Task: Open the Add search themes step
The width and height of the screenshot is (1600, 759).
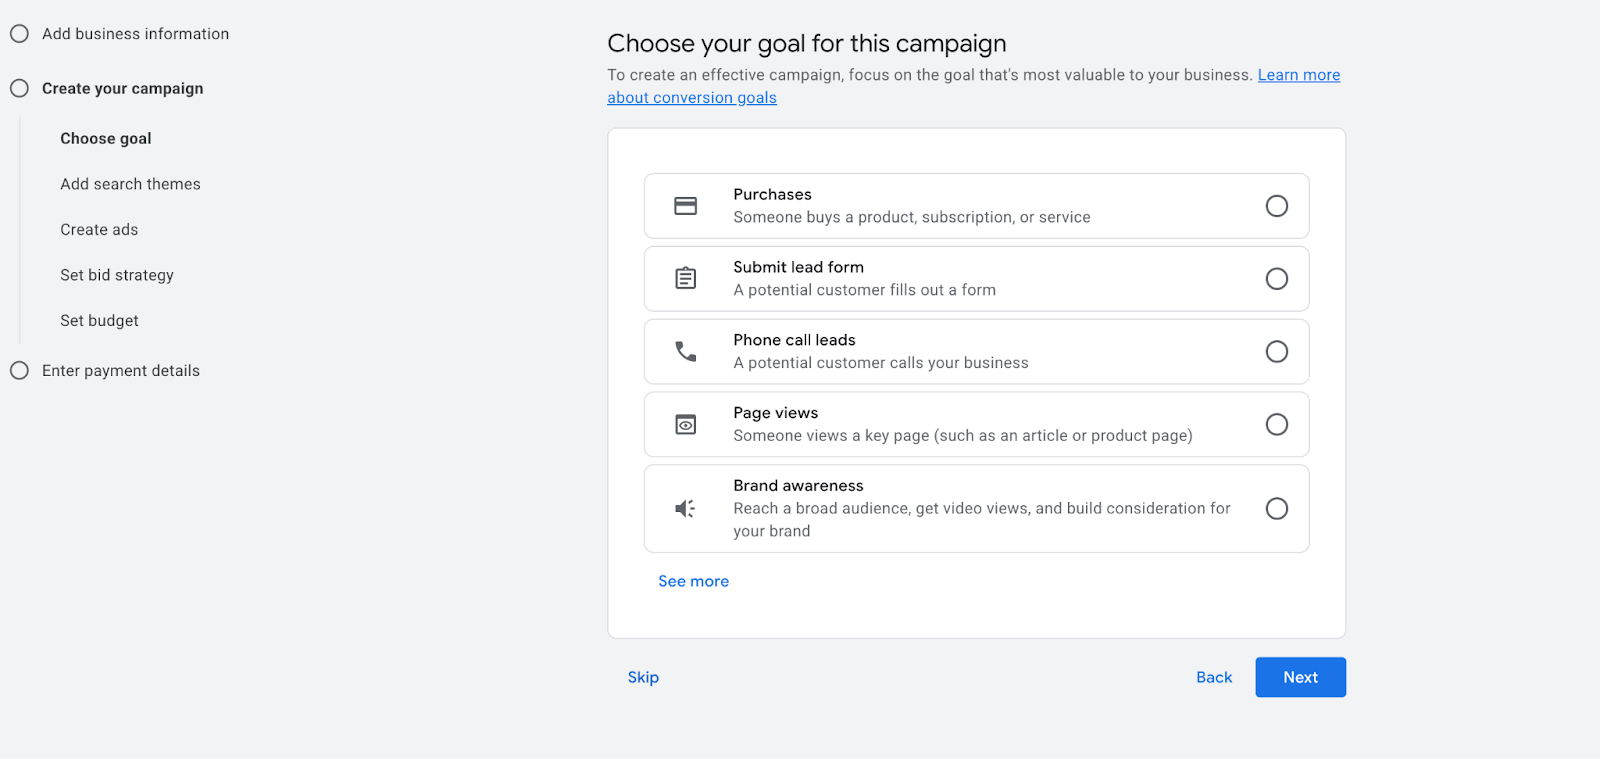Action: tap(129, 184)
